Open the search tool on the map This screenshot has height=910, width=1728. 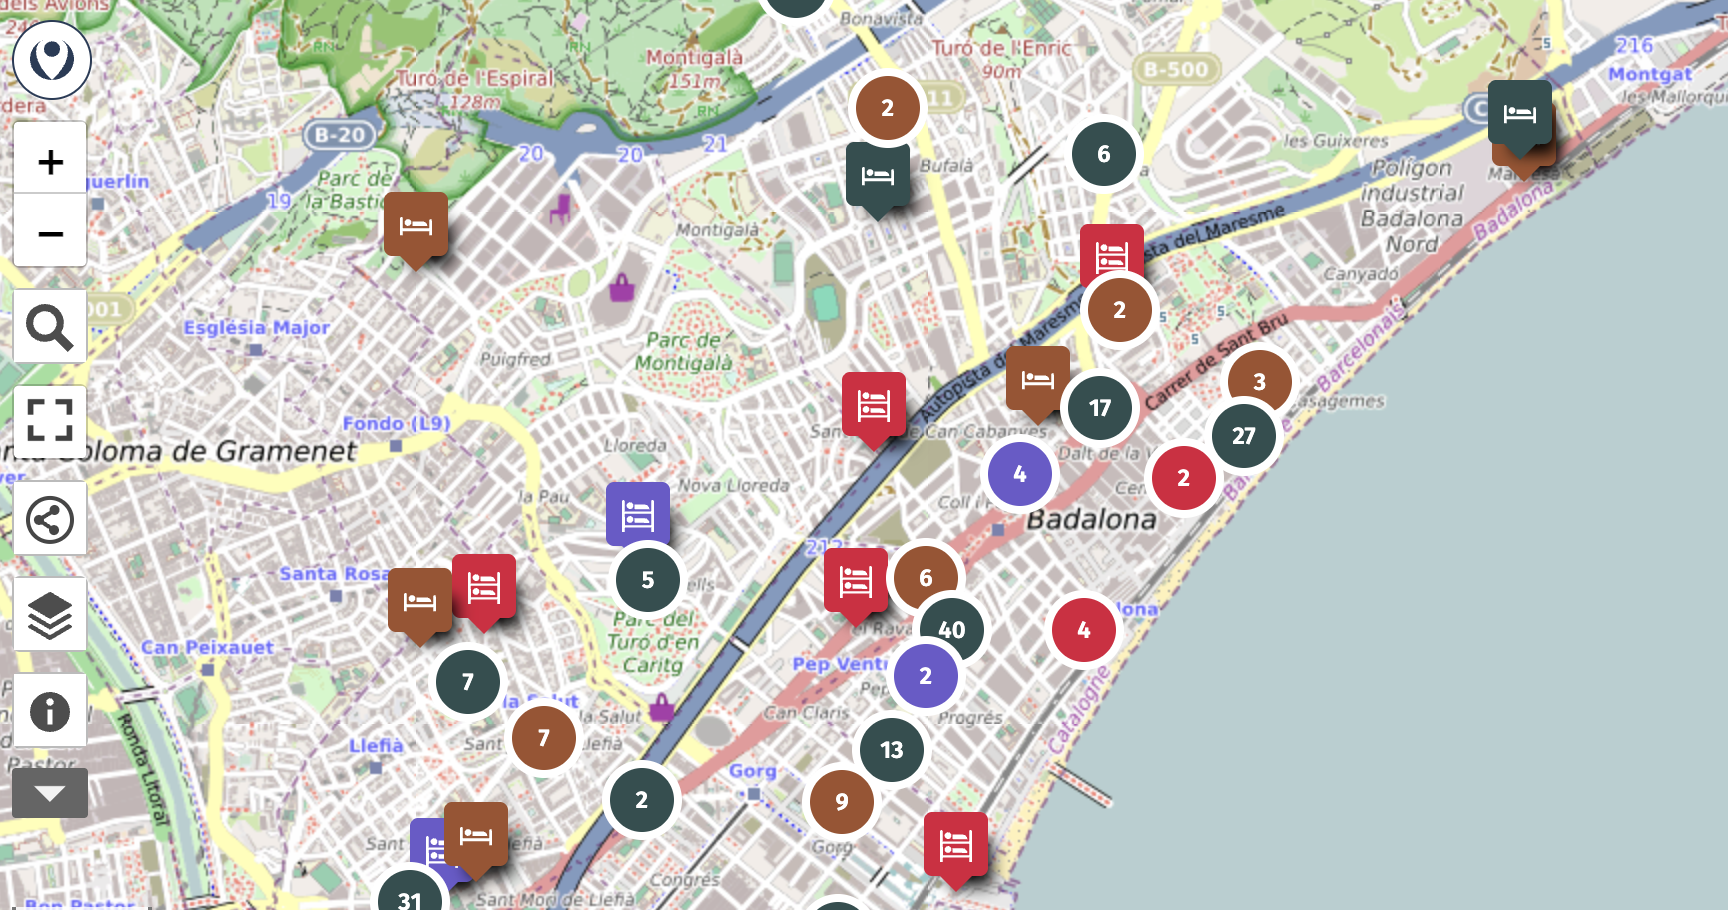tap(50, 326)
